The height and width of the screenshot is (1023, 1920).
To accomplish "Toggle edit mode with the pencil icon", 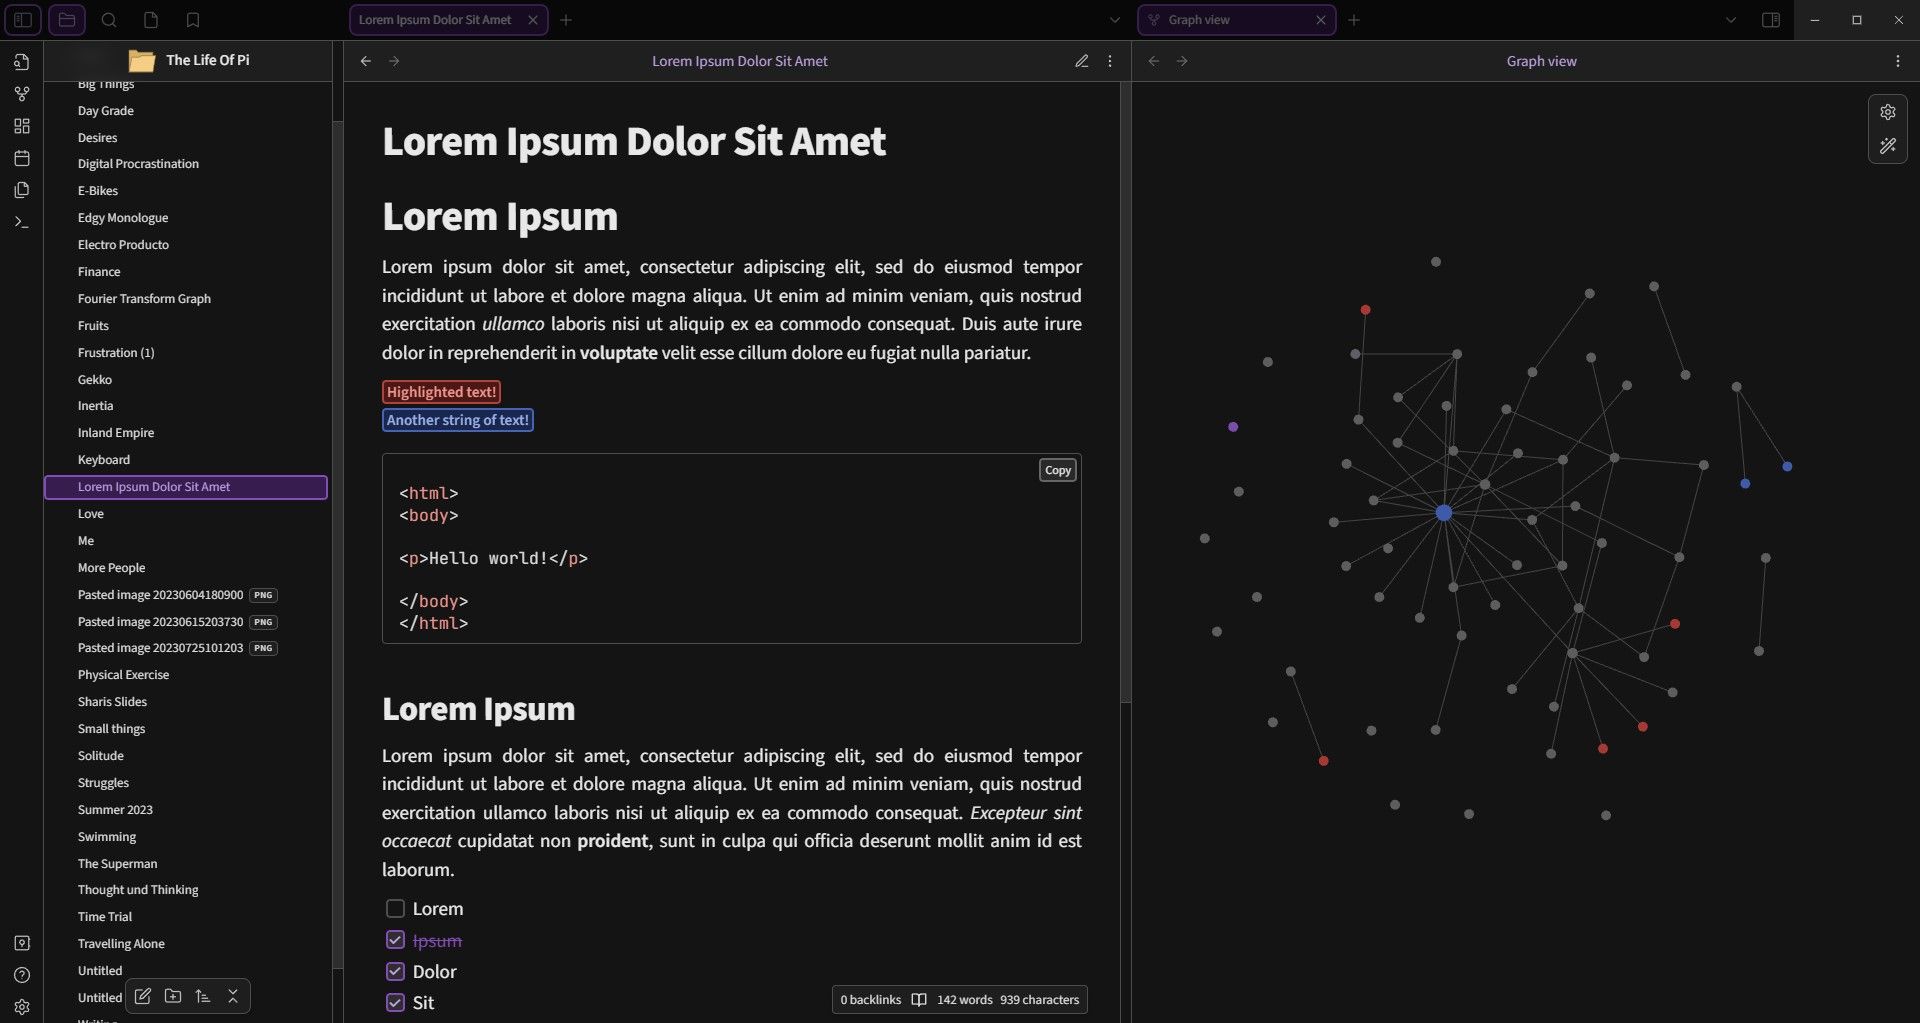I will pyautogui.click(x=1082, y=61).
